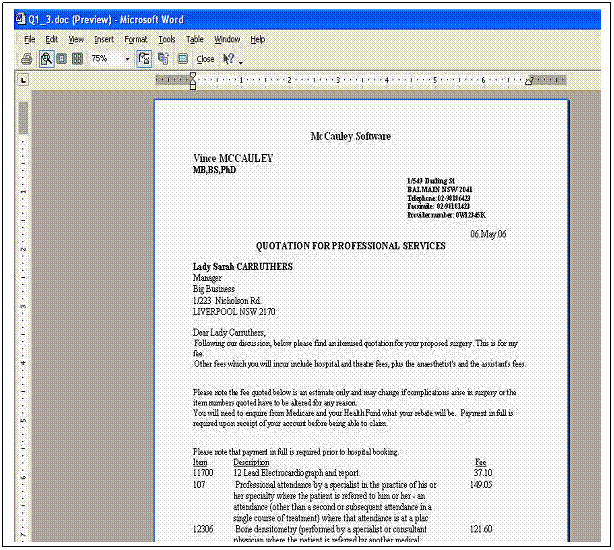Click the right indent marker on ruler

tap(529, 81)
